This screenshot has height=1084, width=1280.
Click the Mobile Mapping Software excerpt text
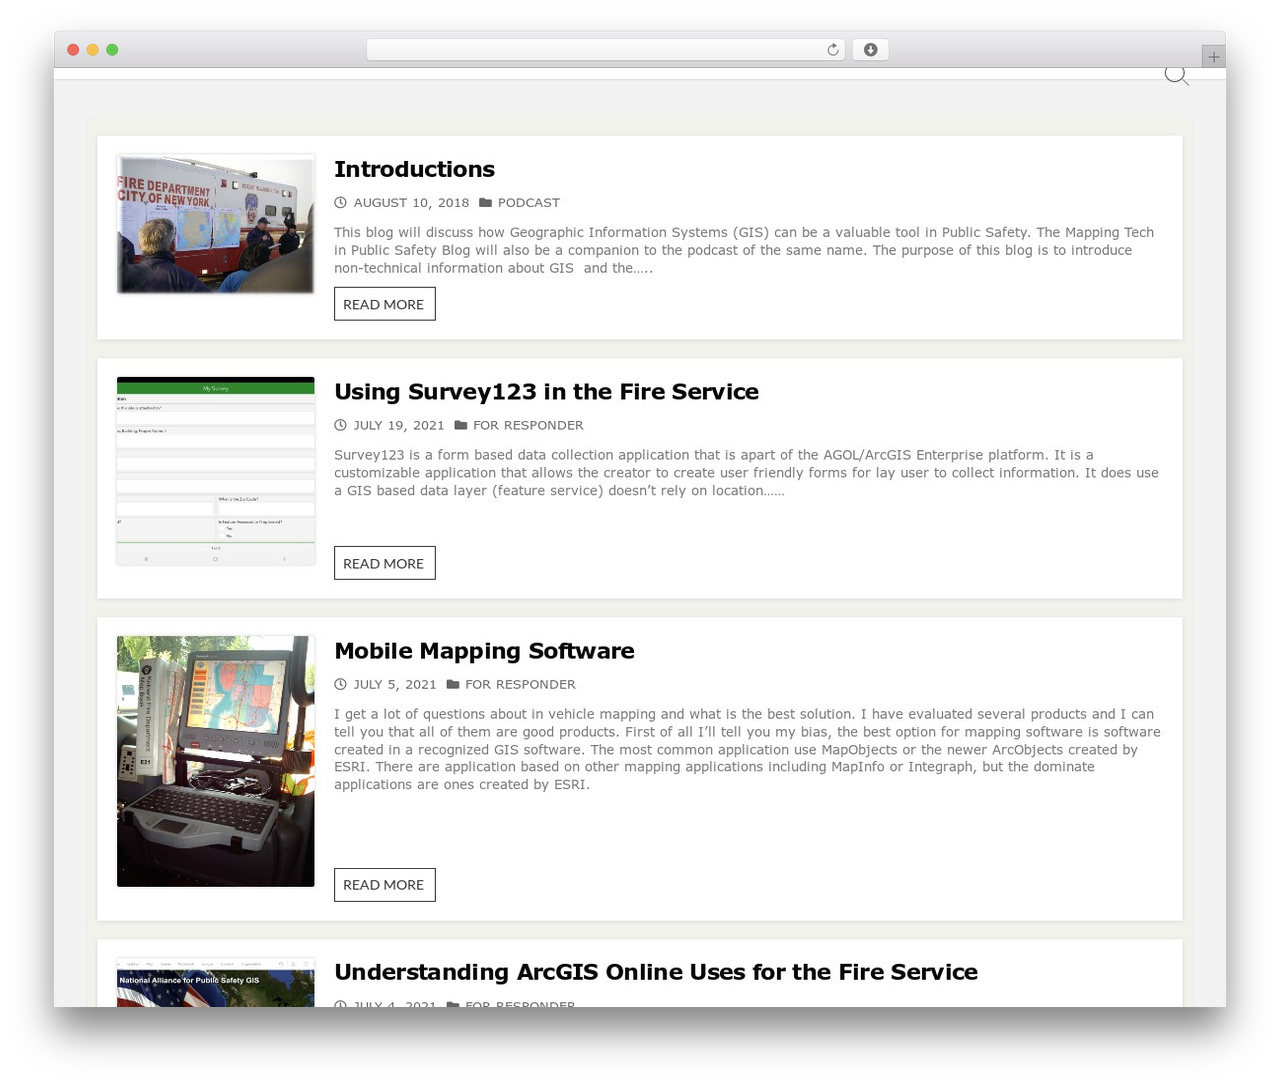pyautogui.click(x=747, y=749)
